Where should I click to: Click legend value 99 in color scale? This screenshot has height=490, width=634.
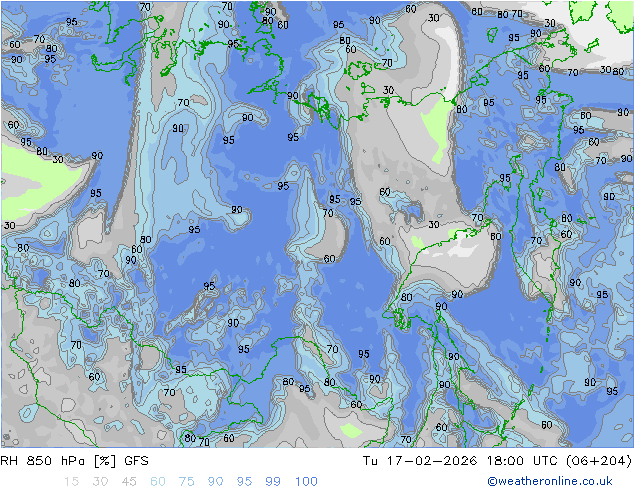pyautogui.click(x=273, y=482)
